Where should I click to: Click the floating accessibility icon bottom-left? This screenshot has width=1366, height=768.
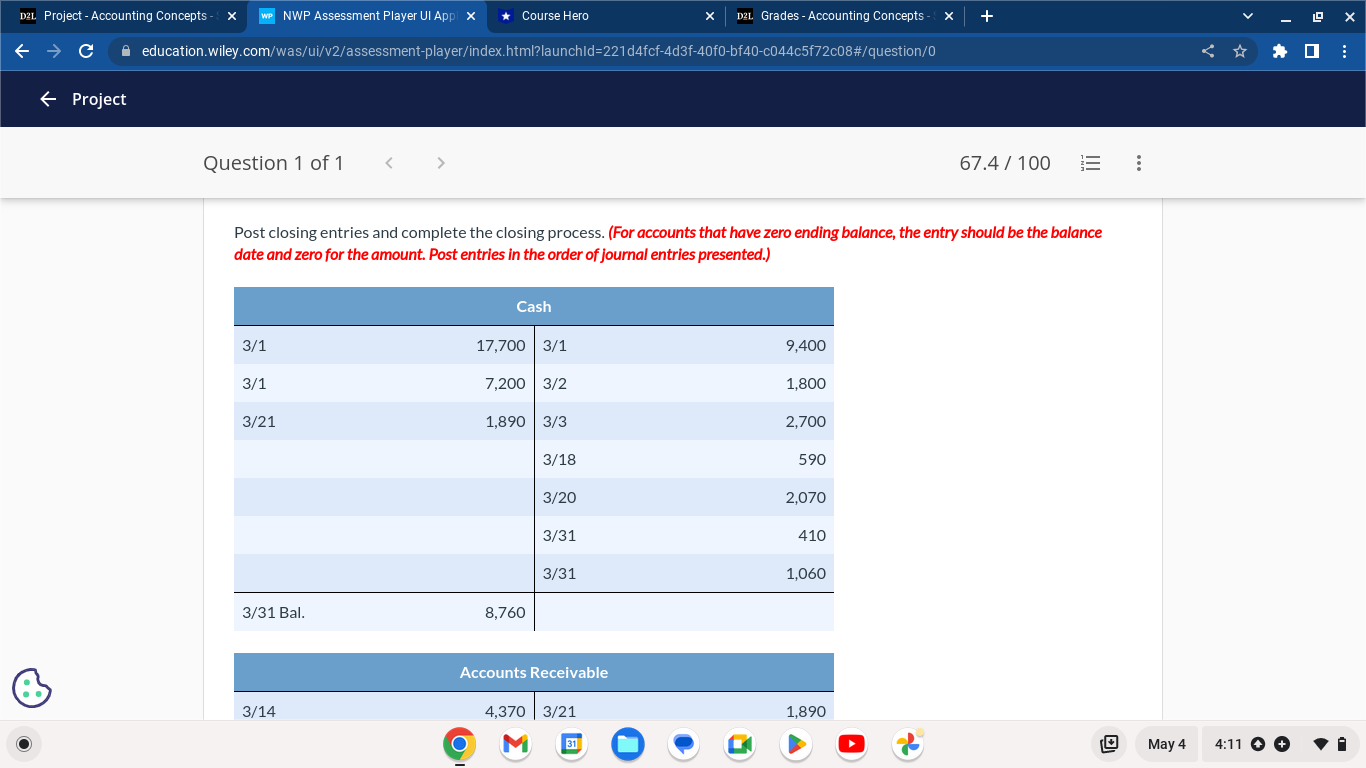click(30, 688)
